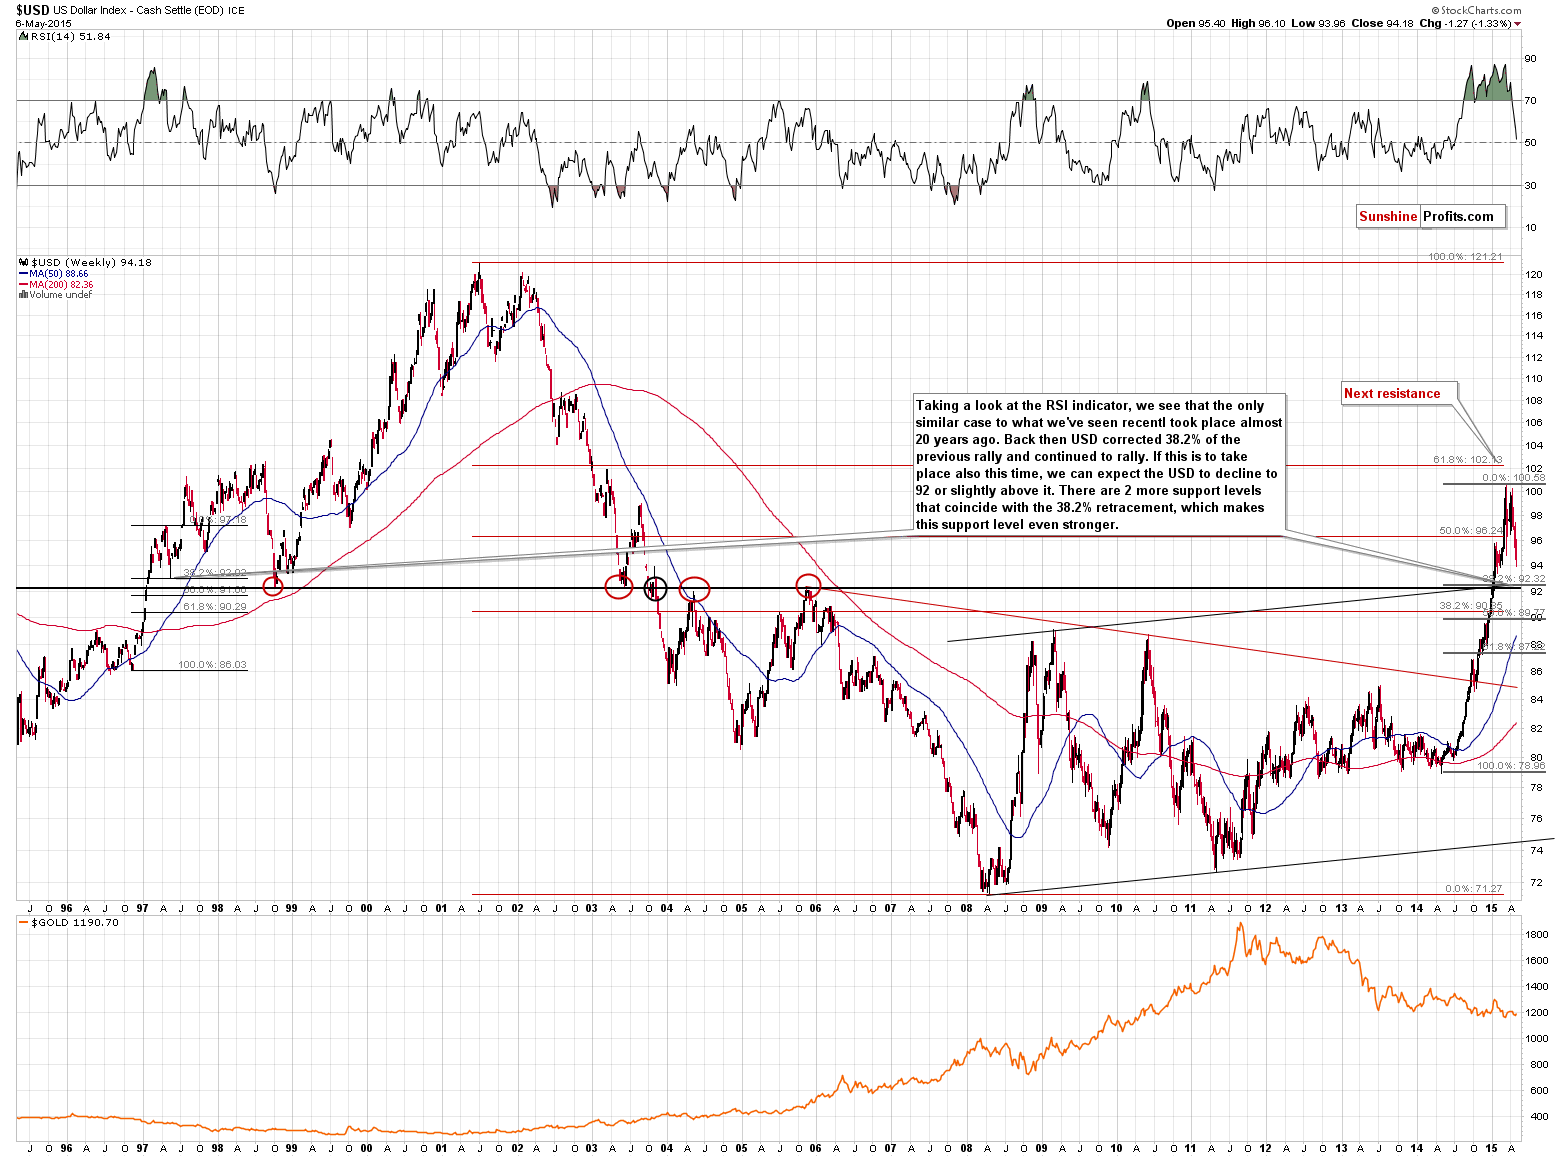Click the 100.0%: 78.96 Fibonacci label
Screen dimensions: 1565x1157
click(x=1511, y=766)
